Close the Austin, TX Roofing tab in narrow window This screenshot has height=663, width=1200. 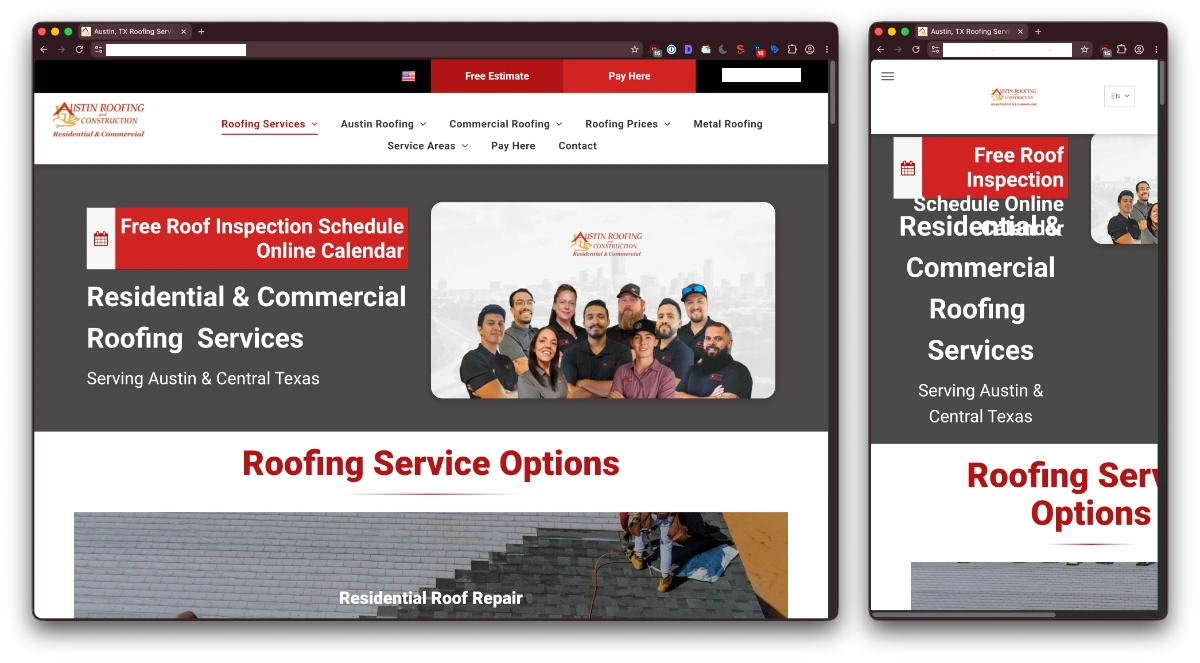click(x=1020, y=31)
